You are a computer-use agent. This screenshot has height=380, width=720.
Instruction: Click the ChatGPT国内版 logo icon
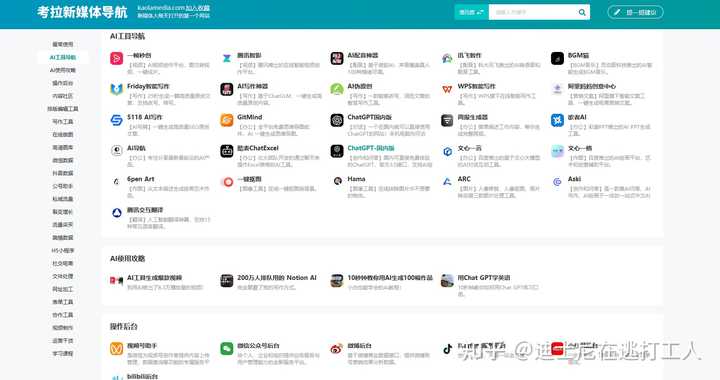point(337,120)
